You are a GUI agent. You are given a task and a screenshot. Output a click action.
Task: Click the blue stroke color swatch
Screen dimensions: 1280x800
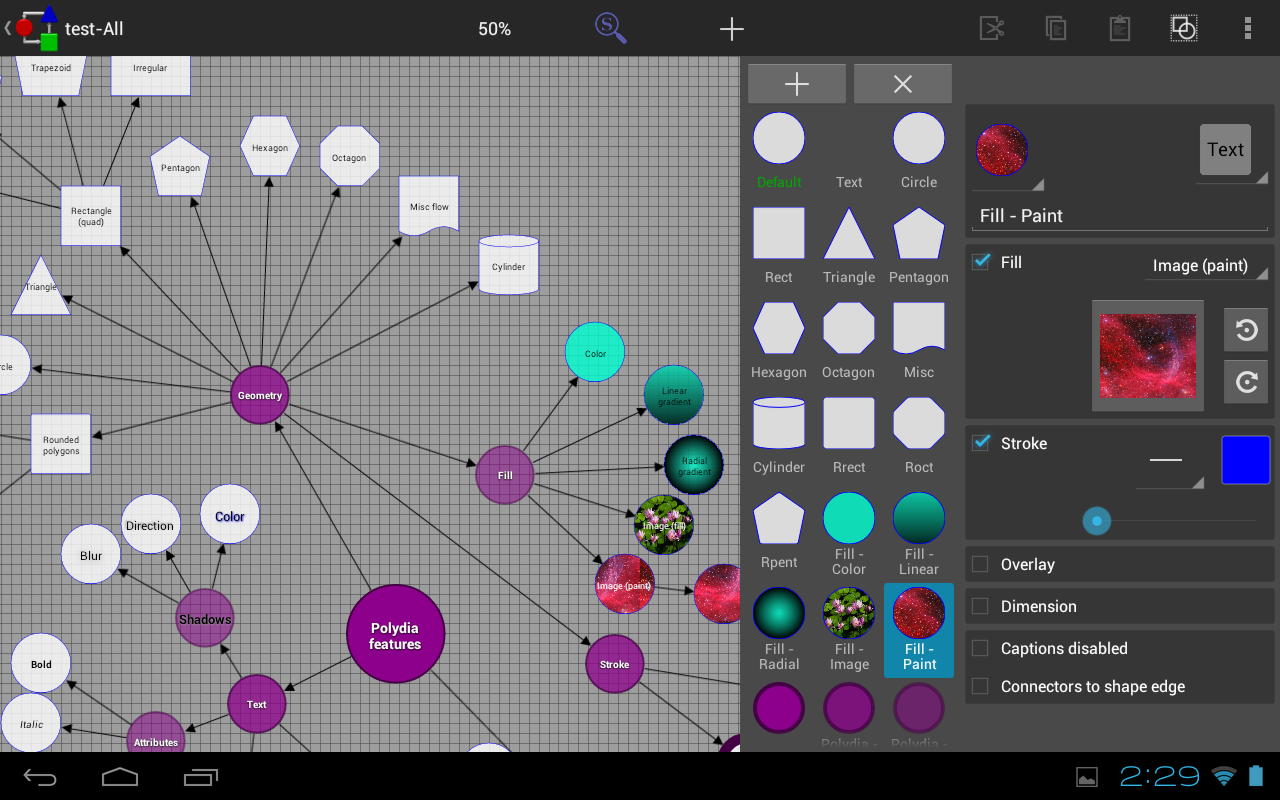point(1245,460)
